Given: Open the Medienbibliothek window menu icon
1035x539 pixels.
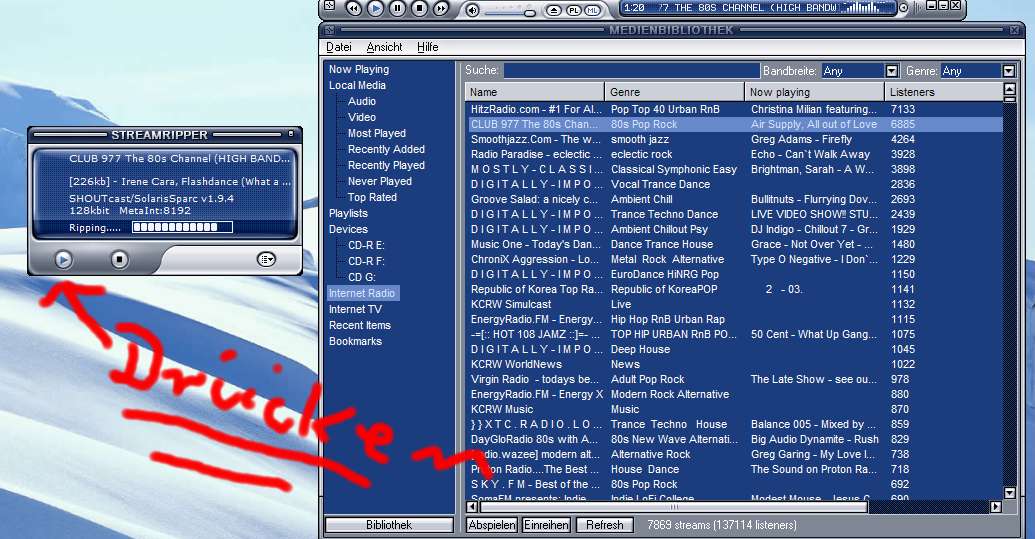Looking at the screenshot, I should pyautogui.click(x=329, y=30).
